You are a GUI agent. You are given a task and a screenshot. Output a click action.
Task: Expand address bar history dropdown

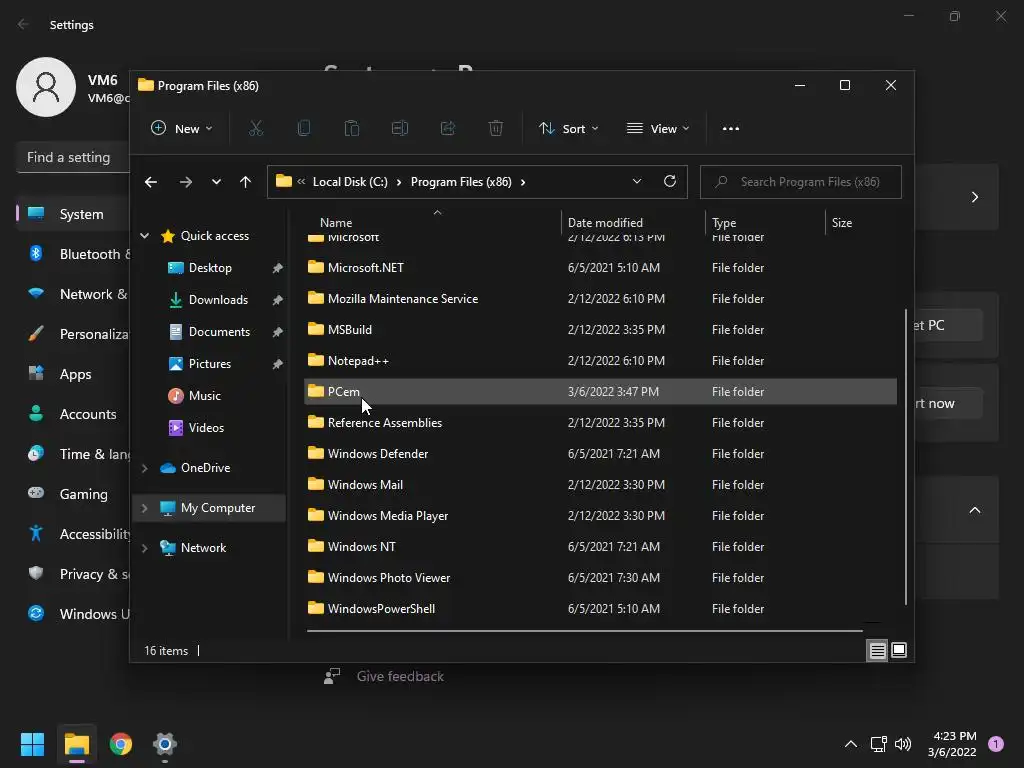[x=637, y=182]
